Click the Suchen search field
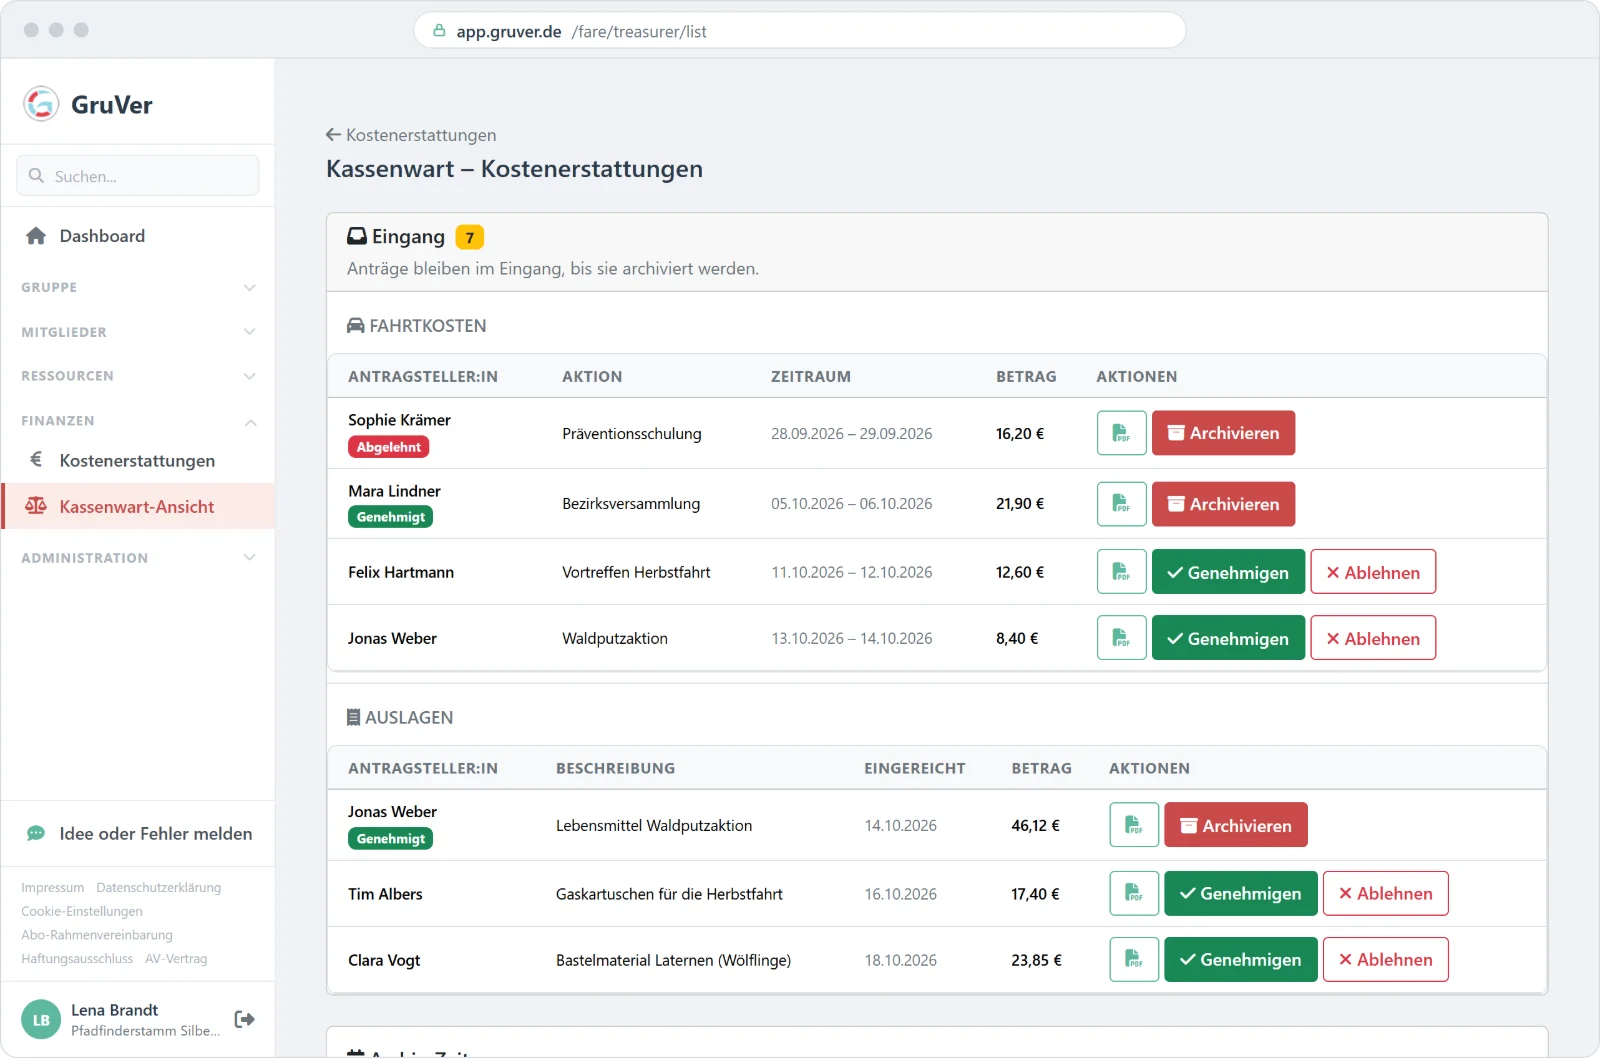Viewport: 1600px width, 1058px height. (138, 175)
